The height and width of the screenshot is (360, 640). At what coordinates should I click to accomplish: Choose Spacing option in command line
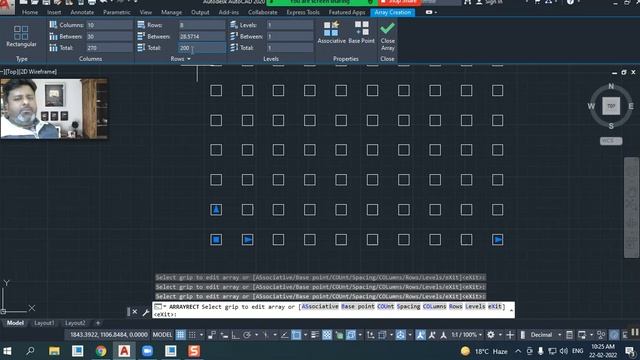point(408,307)
